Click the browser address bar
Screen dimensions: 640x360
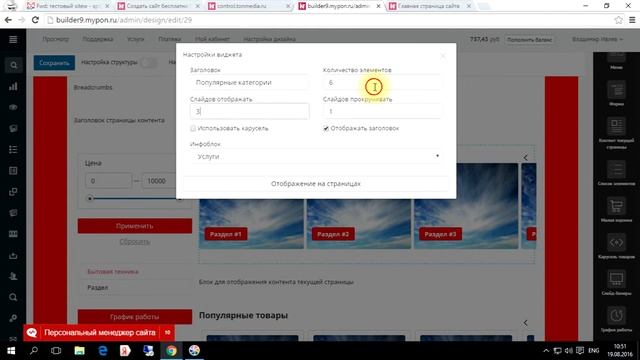point(327,20)
